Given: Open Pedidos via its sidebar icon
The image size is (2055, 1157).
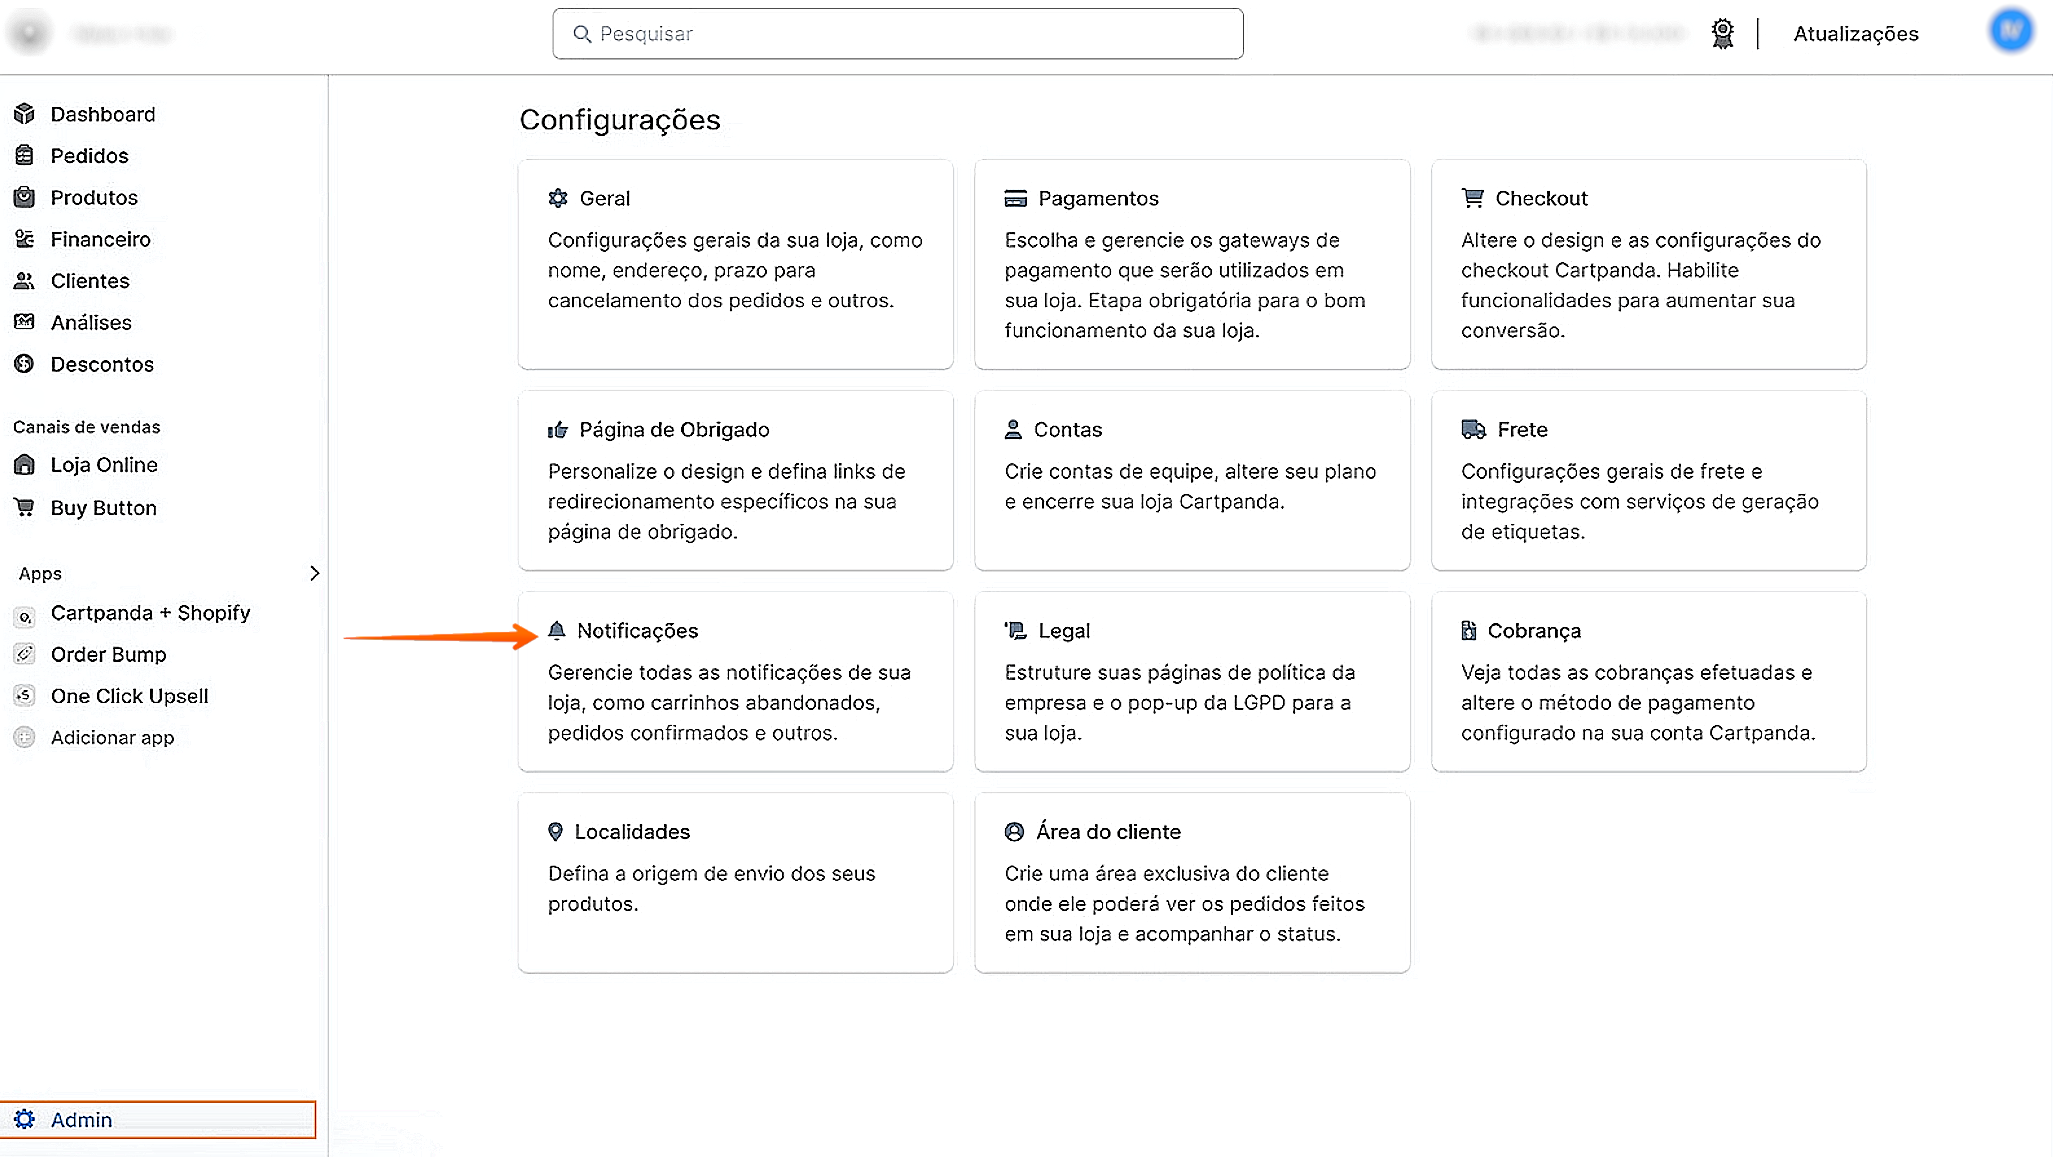Looking at the screenshot, I should (x=24, y=156).
